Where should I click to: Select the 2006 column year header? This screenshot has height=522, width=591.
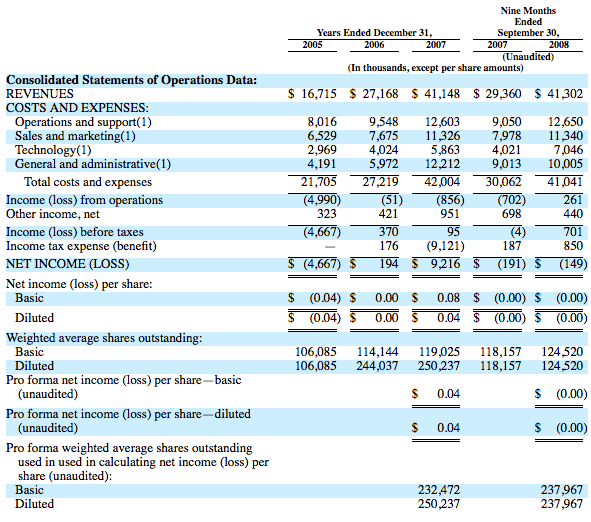click(x=374, y=45)
